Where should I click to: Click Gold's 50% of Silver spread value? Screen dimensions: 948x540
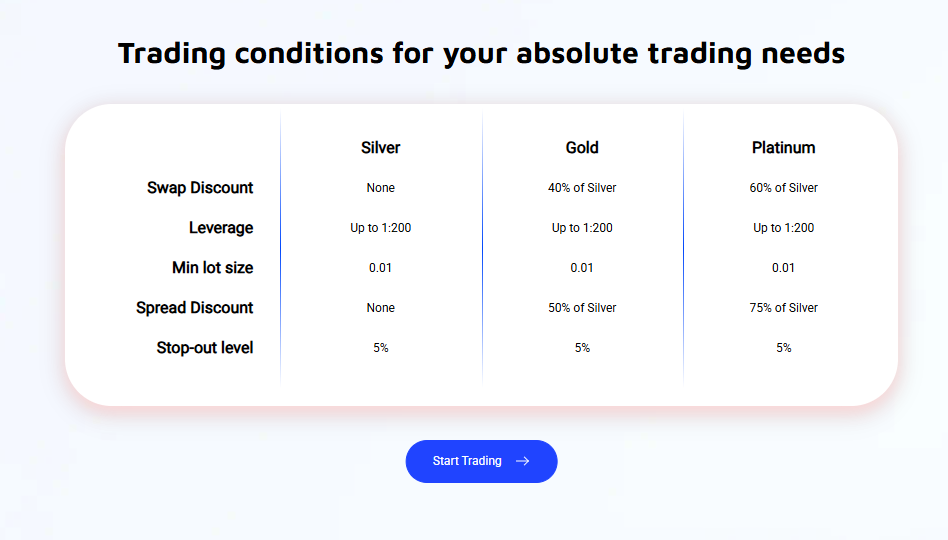[582, 308]
